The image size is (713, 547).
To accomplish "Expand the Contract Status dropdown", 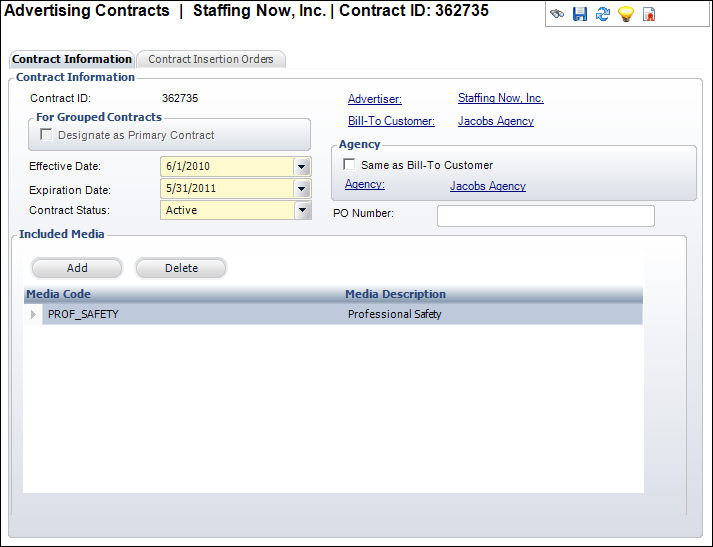I will point(302,211).
